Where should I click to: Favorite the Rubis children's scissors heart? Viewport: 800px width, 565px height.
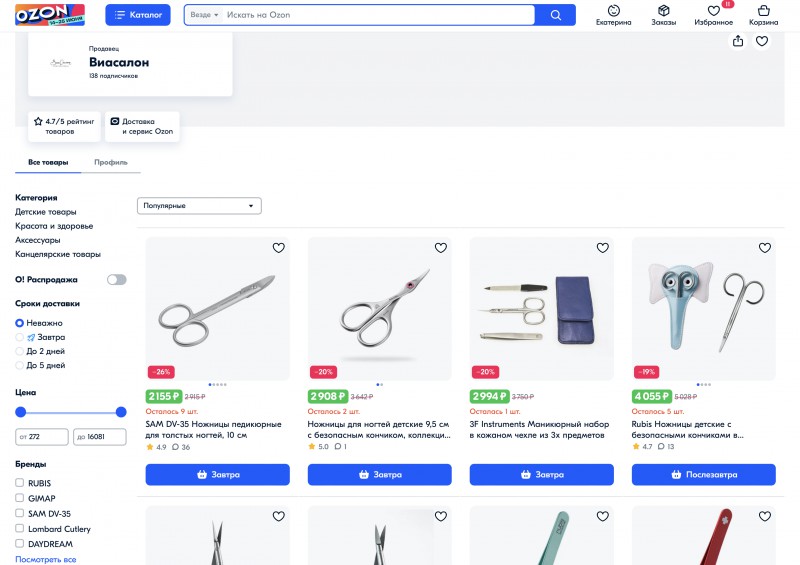(765, 248)
